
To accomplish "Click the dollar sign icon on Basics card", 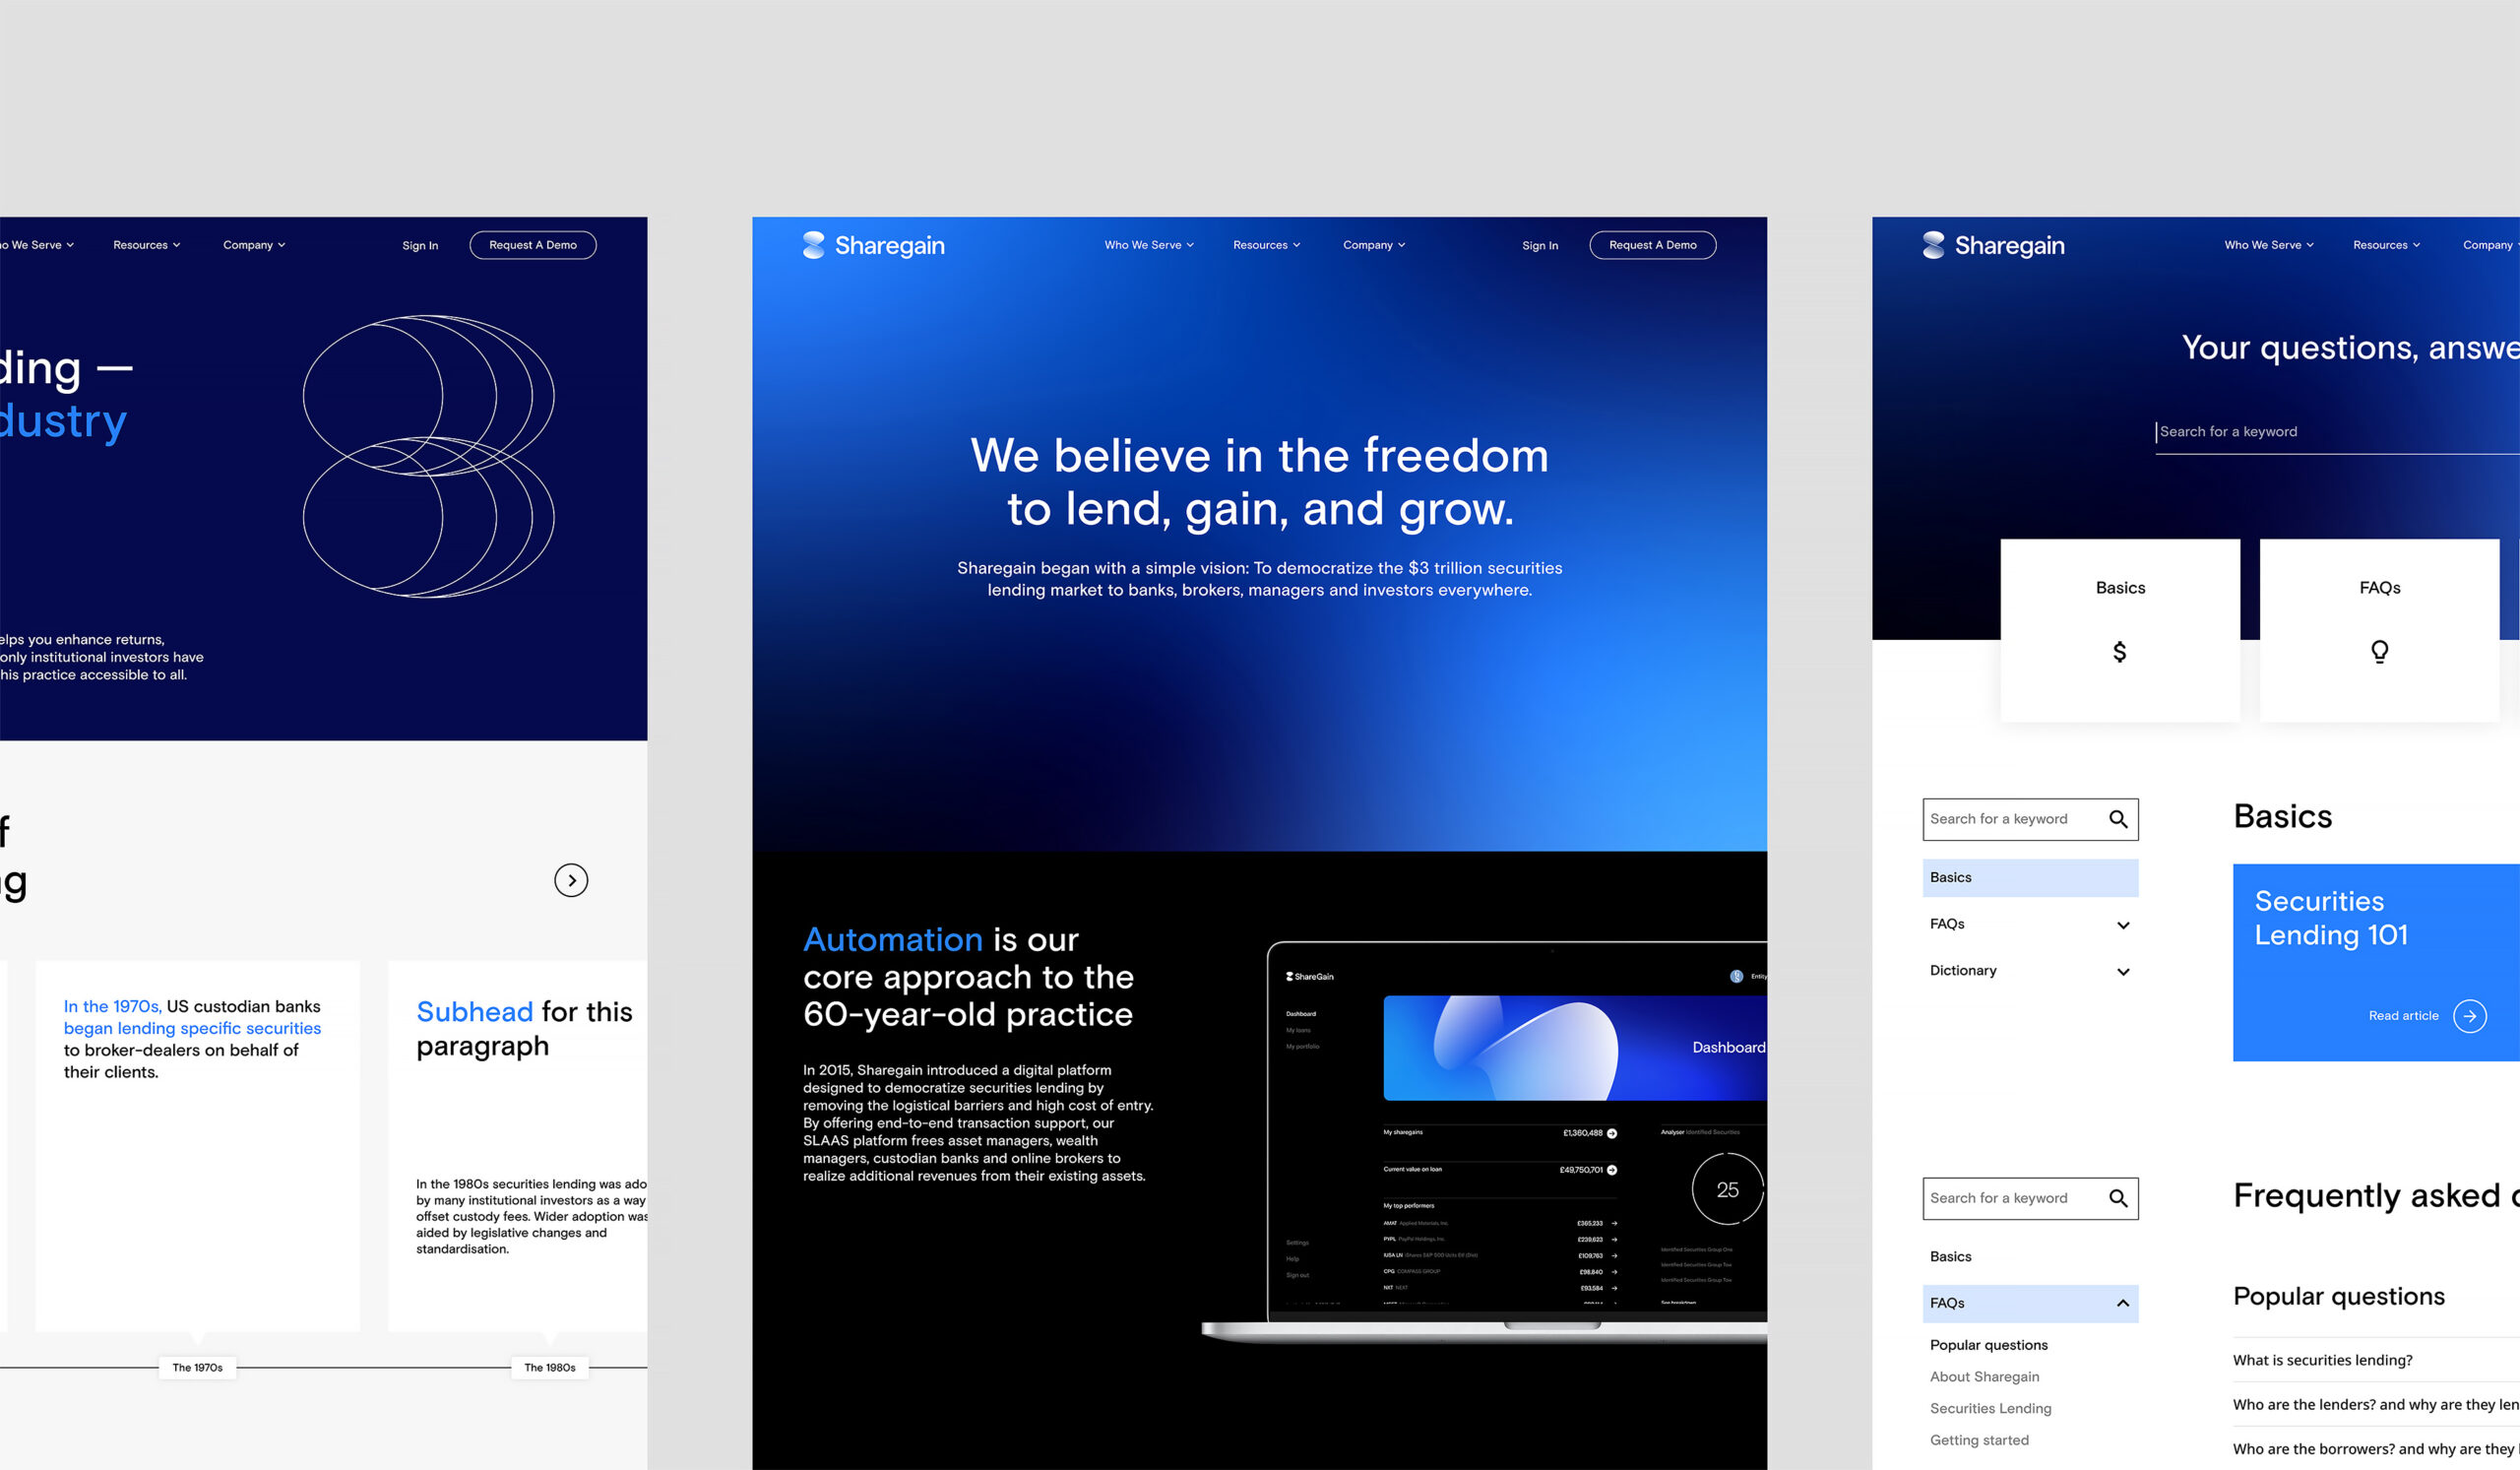I will (2119, 652).
